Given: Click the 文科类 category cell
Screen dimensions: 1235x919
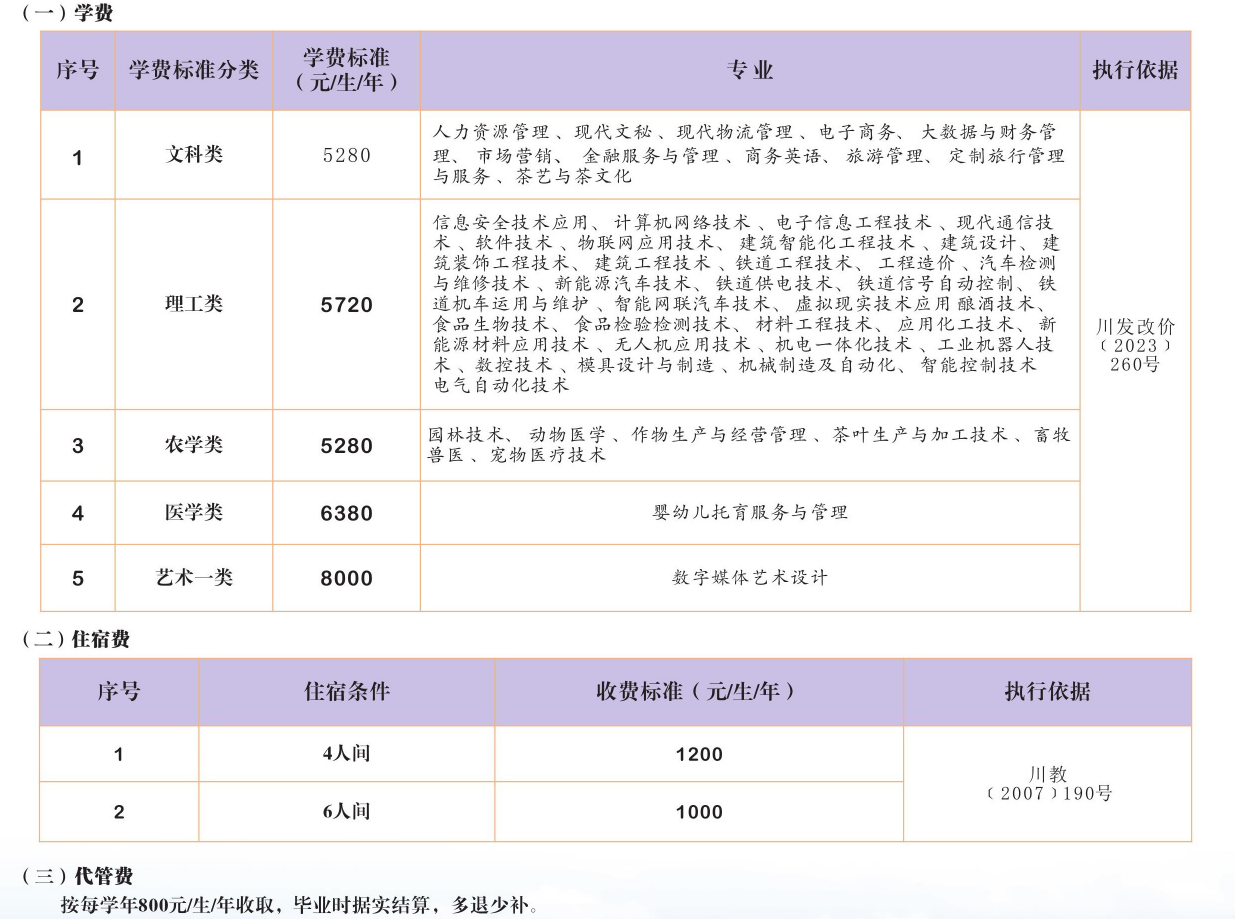Looking at the screenshot, I should (194, 155).
